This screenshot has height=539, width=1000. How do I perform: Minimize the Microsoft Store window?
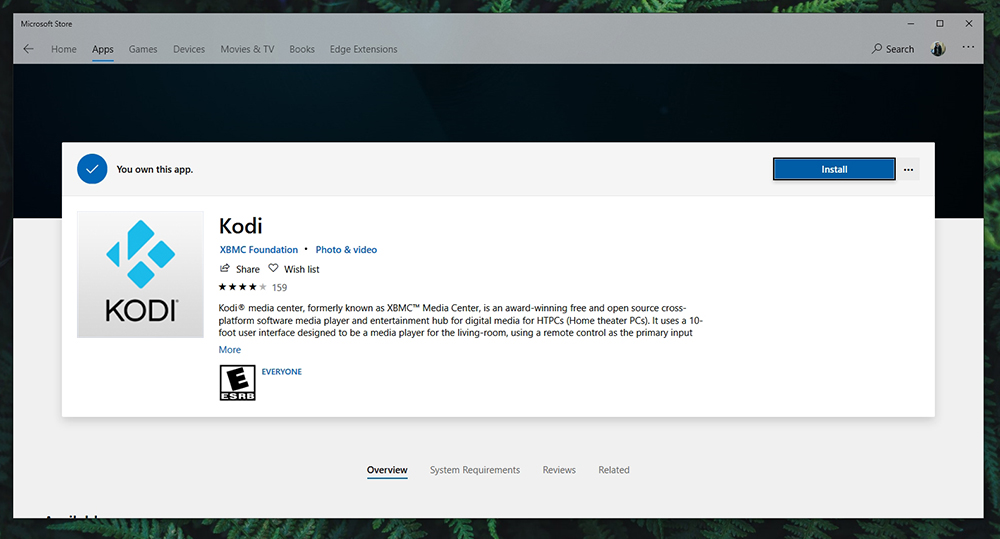coord(911,24)
